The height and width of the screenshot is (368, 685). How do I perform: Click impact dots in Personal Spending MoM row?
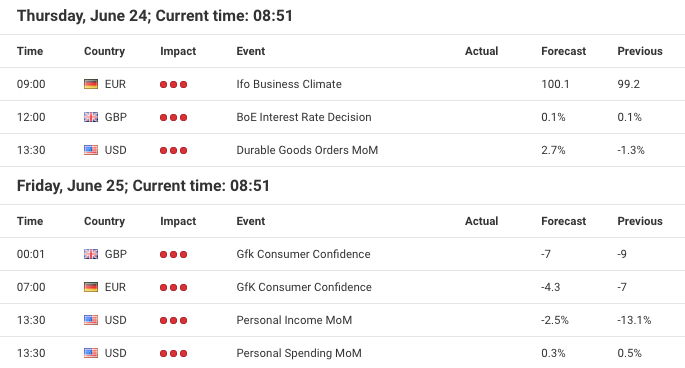173,354
